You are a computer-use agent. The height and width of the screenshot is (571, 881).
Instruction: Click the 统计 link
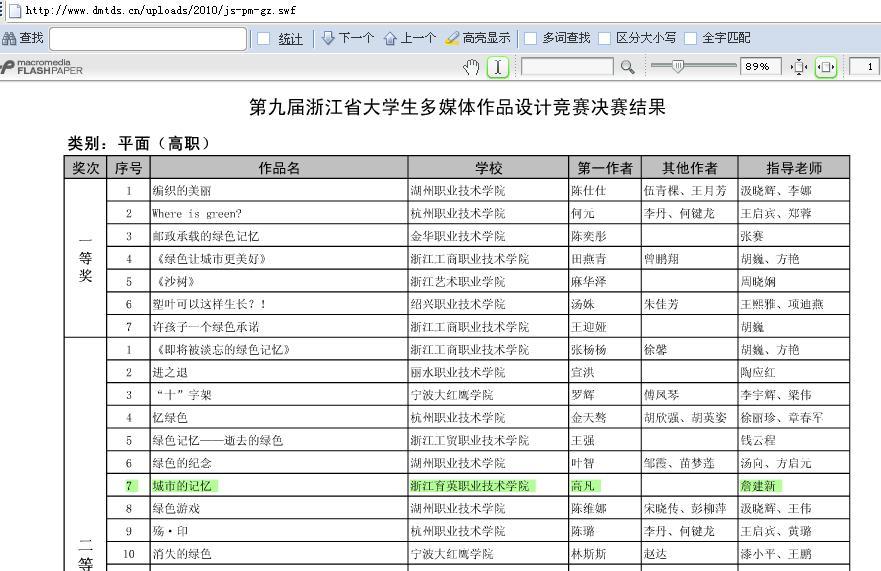(x=290, y=38)
